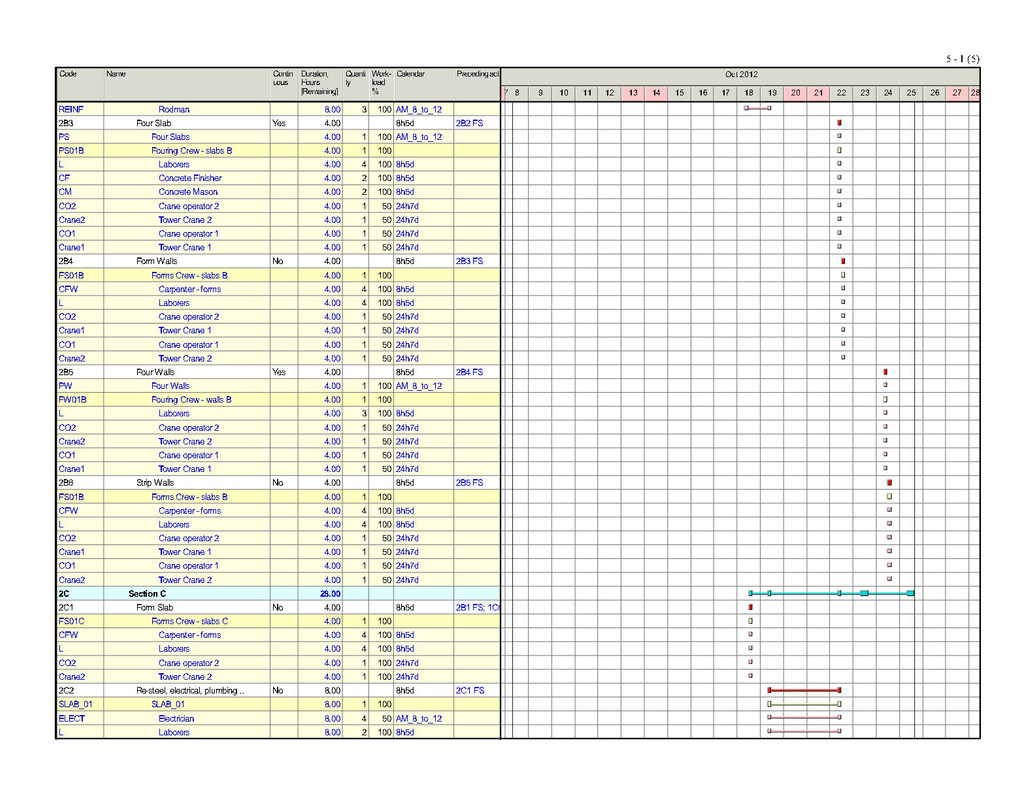Click the SLAB_01 Gantt bar
This screenshot has height=800, width=1035.
coord(804,704)
